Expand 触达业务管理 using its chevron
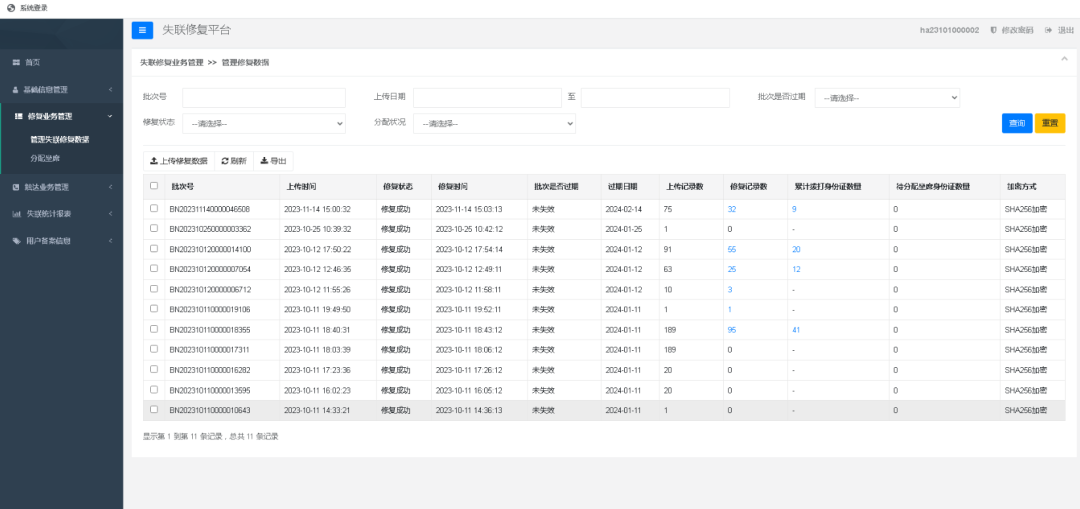1080x509 pixels. pos(110,187)
